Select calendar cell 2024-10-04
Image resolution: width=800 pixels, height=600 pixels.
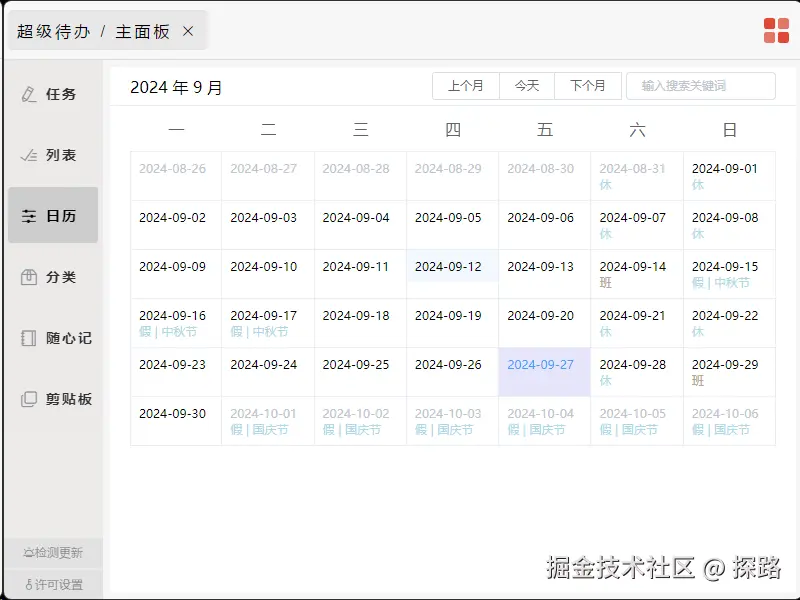[544, 421]
